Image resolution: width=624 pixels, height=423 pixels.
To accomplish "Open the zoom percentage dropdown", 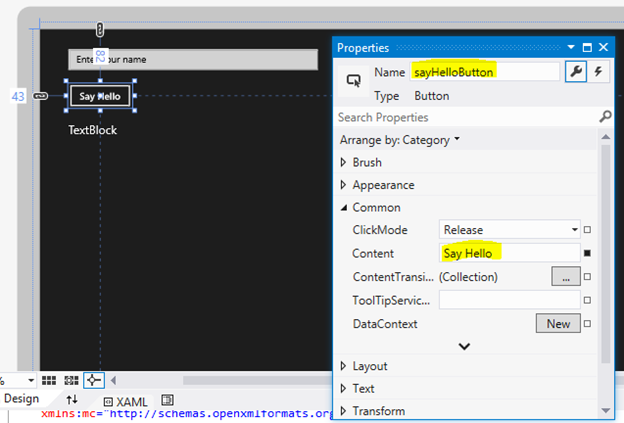I will click(30, 380).
